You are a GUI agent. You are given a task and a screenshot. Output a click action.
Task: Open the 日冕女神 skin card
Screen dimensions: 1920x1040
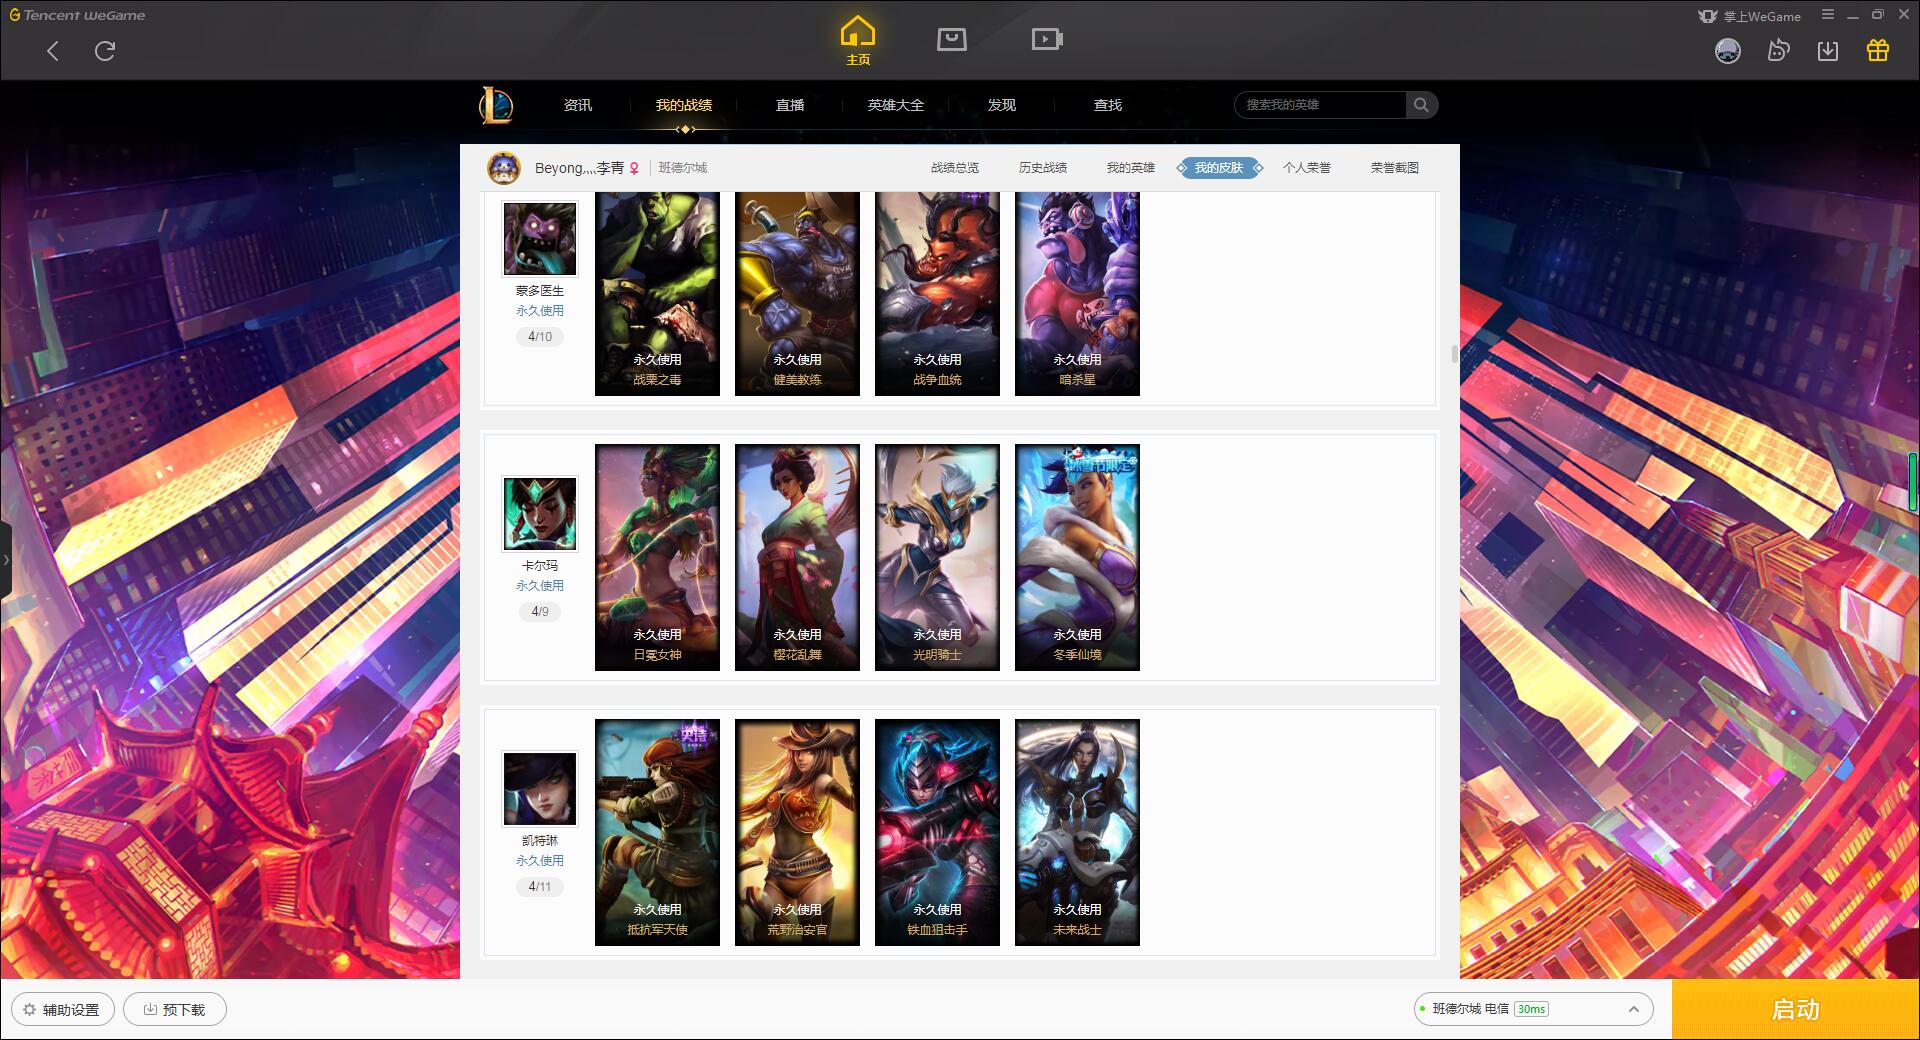coord(657,558)
